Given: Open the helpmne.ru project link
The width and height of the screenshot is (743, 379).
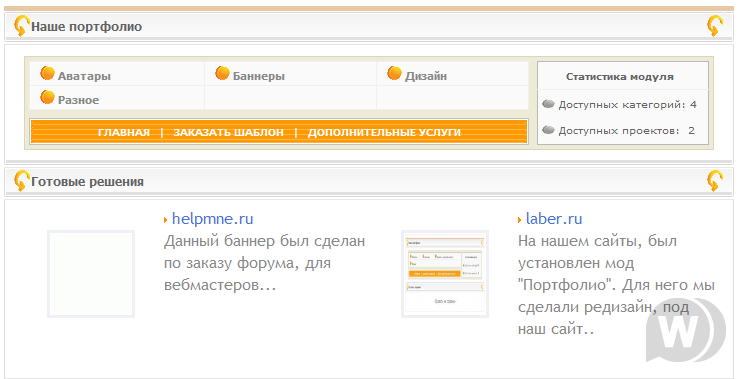Looking at the screenshot, I should tap(212, 219).
